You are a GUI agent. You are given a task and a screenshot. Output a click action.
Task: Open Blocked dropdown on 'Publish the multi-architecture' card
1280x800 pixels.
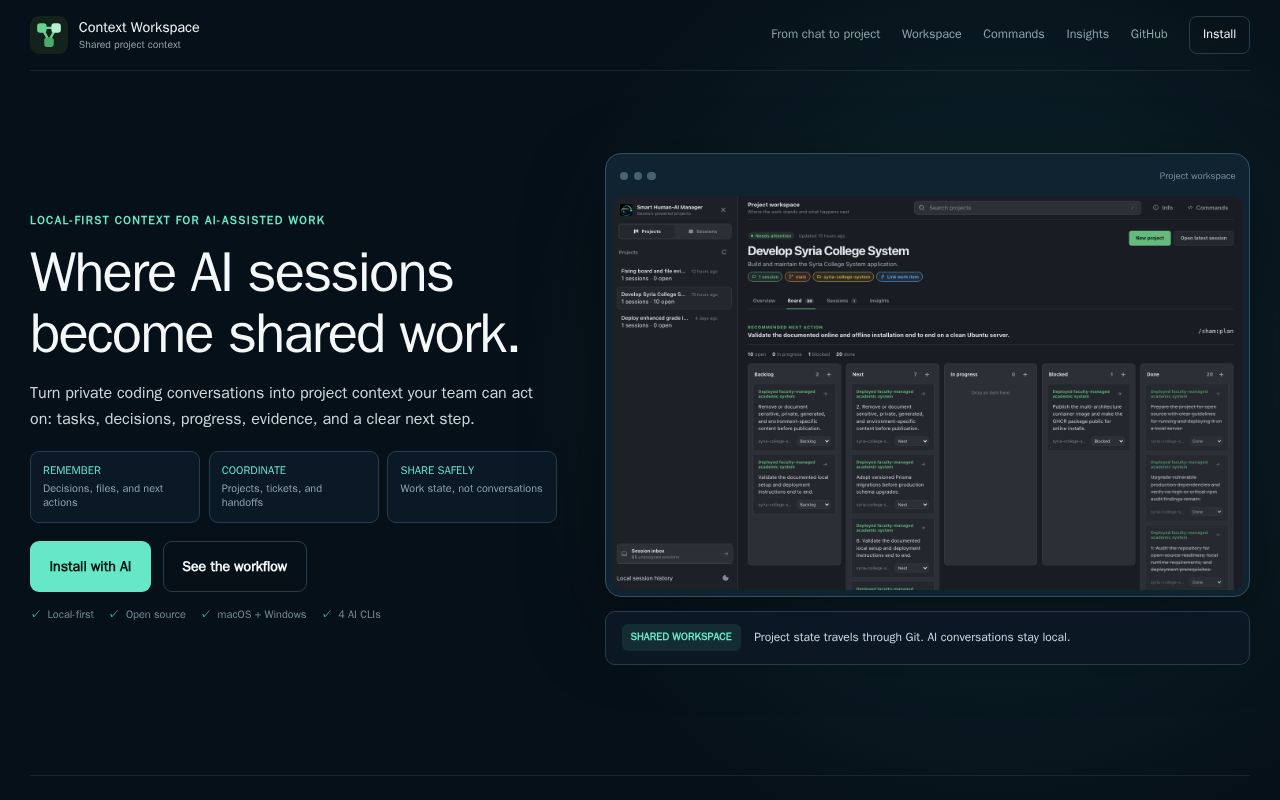[1108, 441]
